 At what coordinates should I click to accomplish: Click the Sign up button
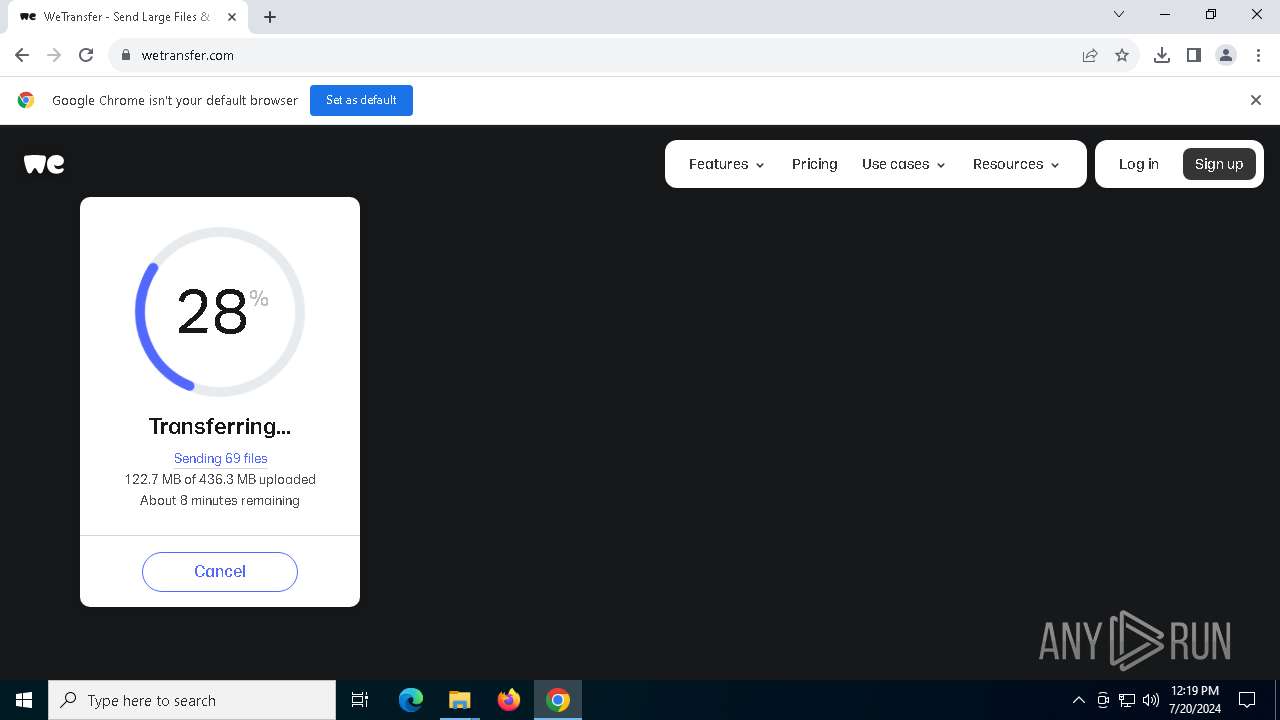point(1219,164)
